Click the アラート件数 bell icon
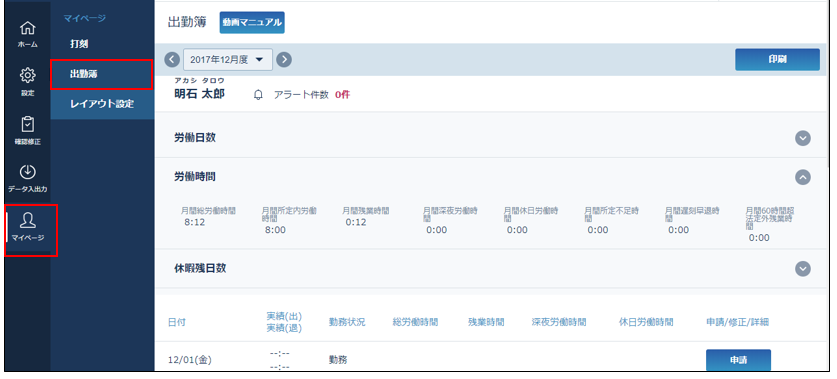 pyautogui.click(x=259, y=95)
